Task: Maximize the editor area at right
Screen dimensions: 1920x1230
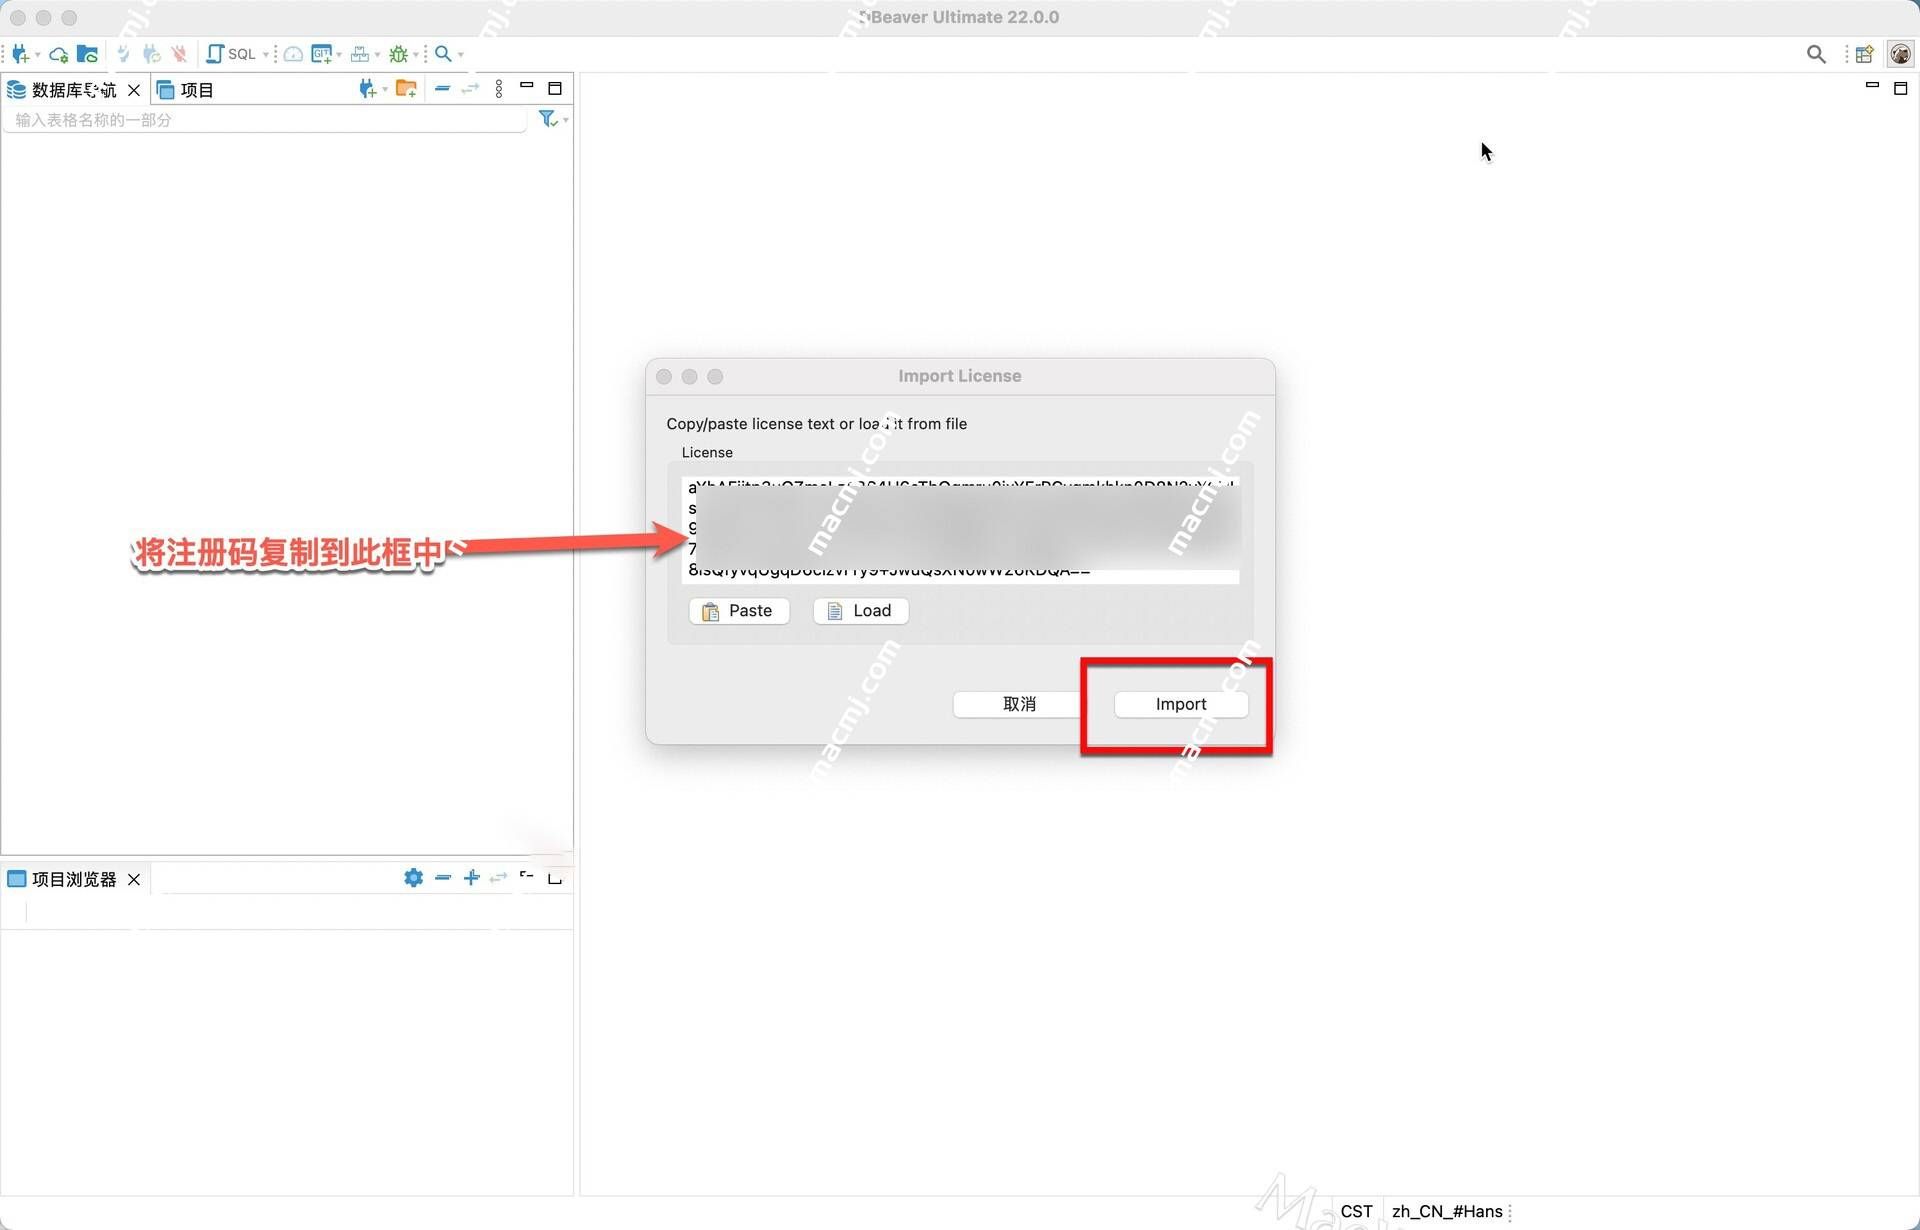Action: coord(1901,89)
